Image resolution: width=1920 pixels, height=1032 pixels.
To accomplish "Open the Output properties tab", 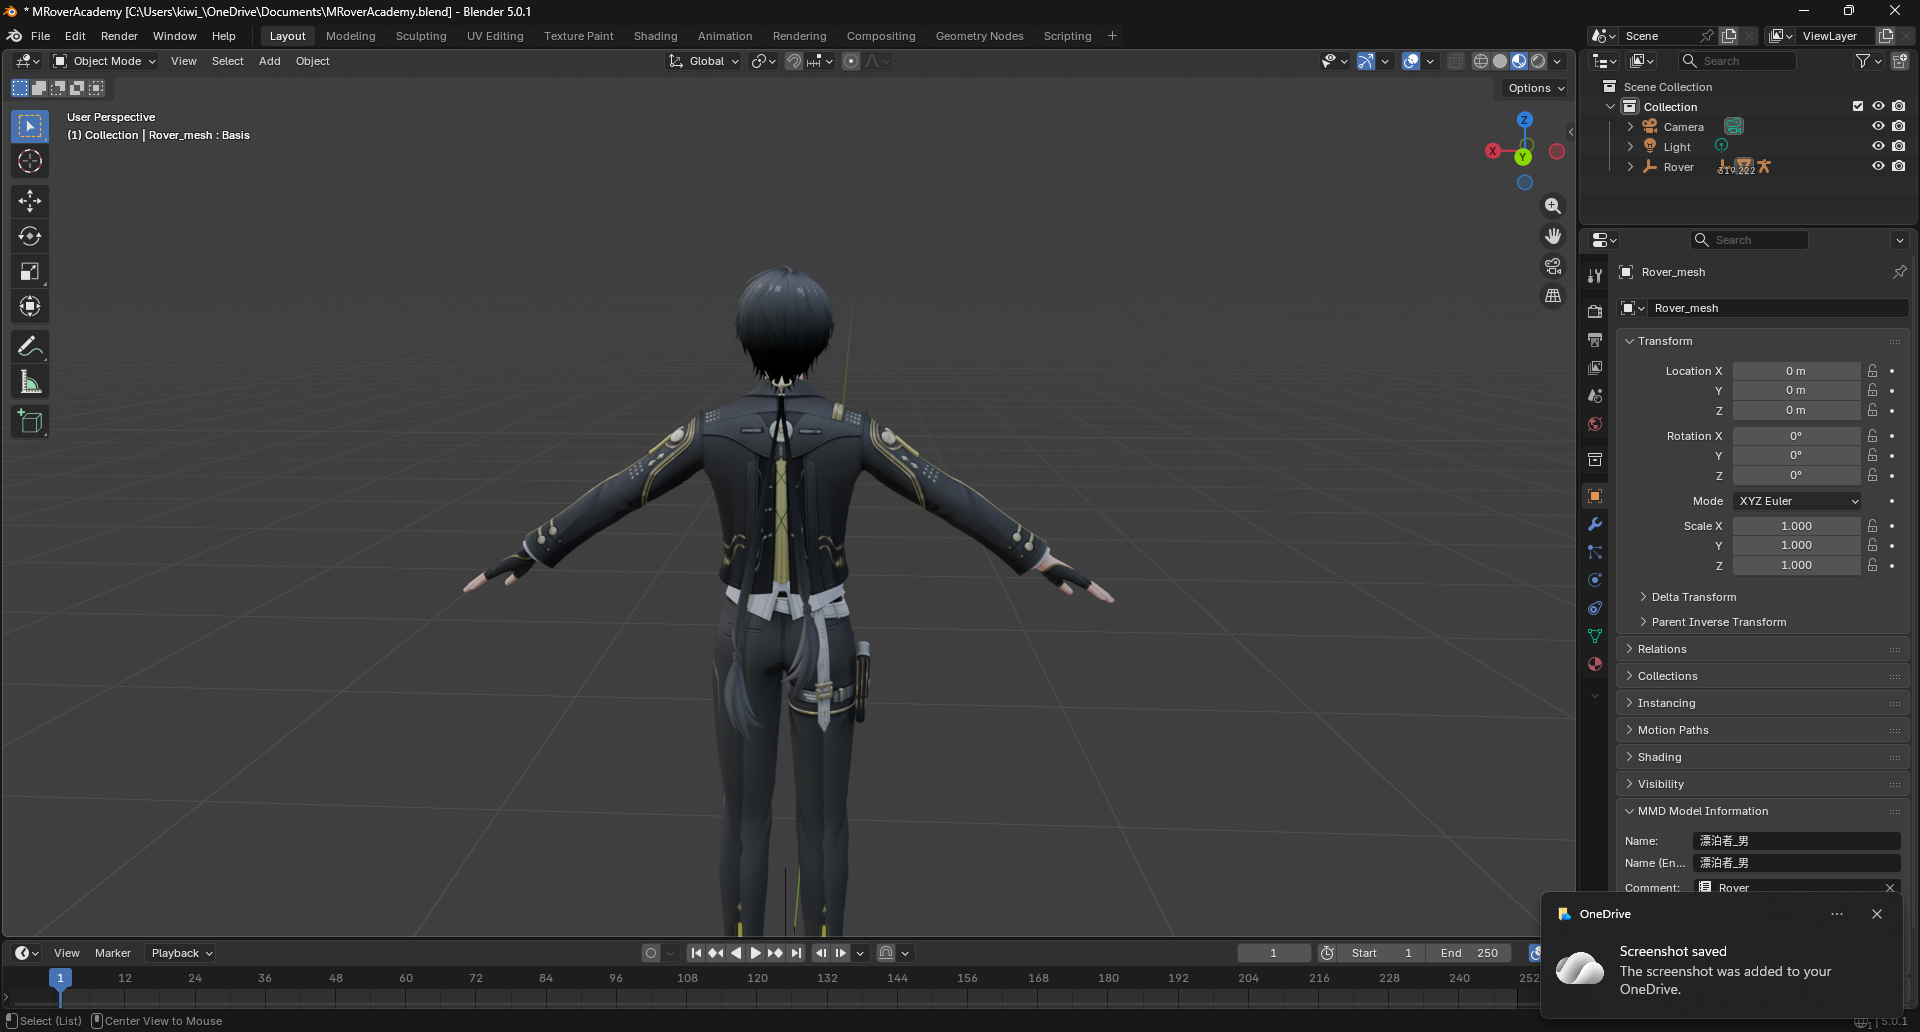I will pos(1595,340).
